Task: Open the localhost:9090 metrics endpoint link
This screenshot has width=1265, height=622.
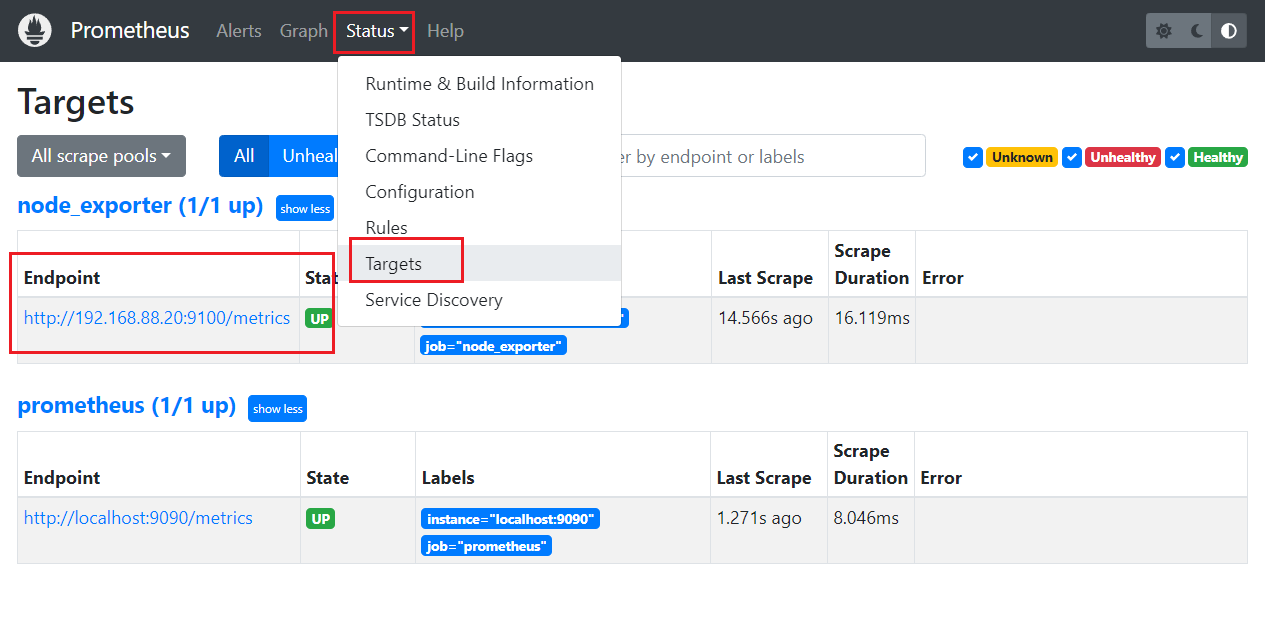Action: 138,518
